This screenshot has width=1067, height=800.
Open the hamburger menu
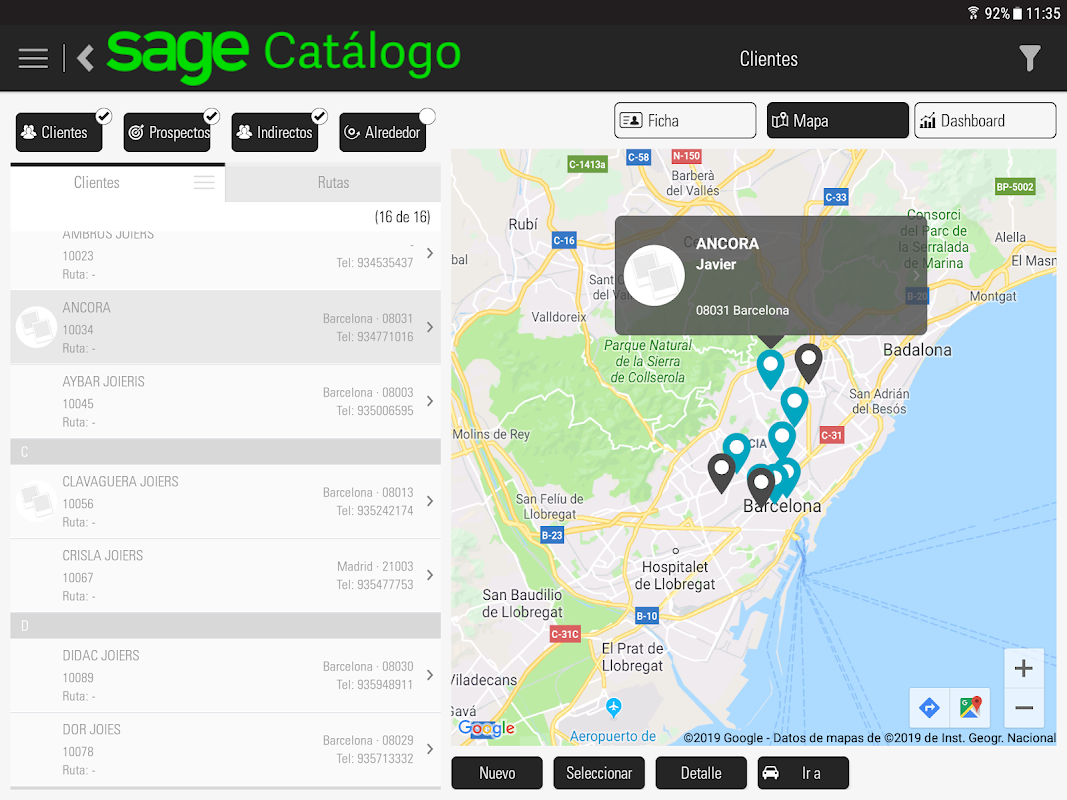click(x=33, y=59)
